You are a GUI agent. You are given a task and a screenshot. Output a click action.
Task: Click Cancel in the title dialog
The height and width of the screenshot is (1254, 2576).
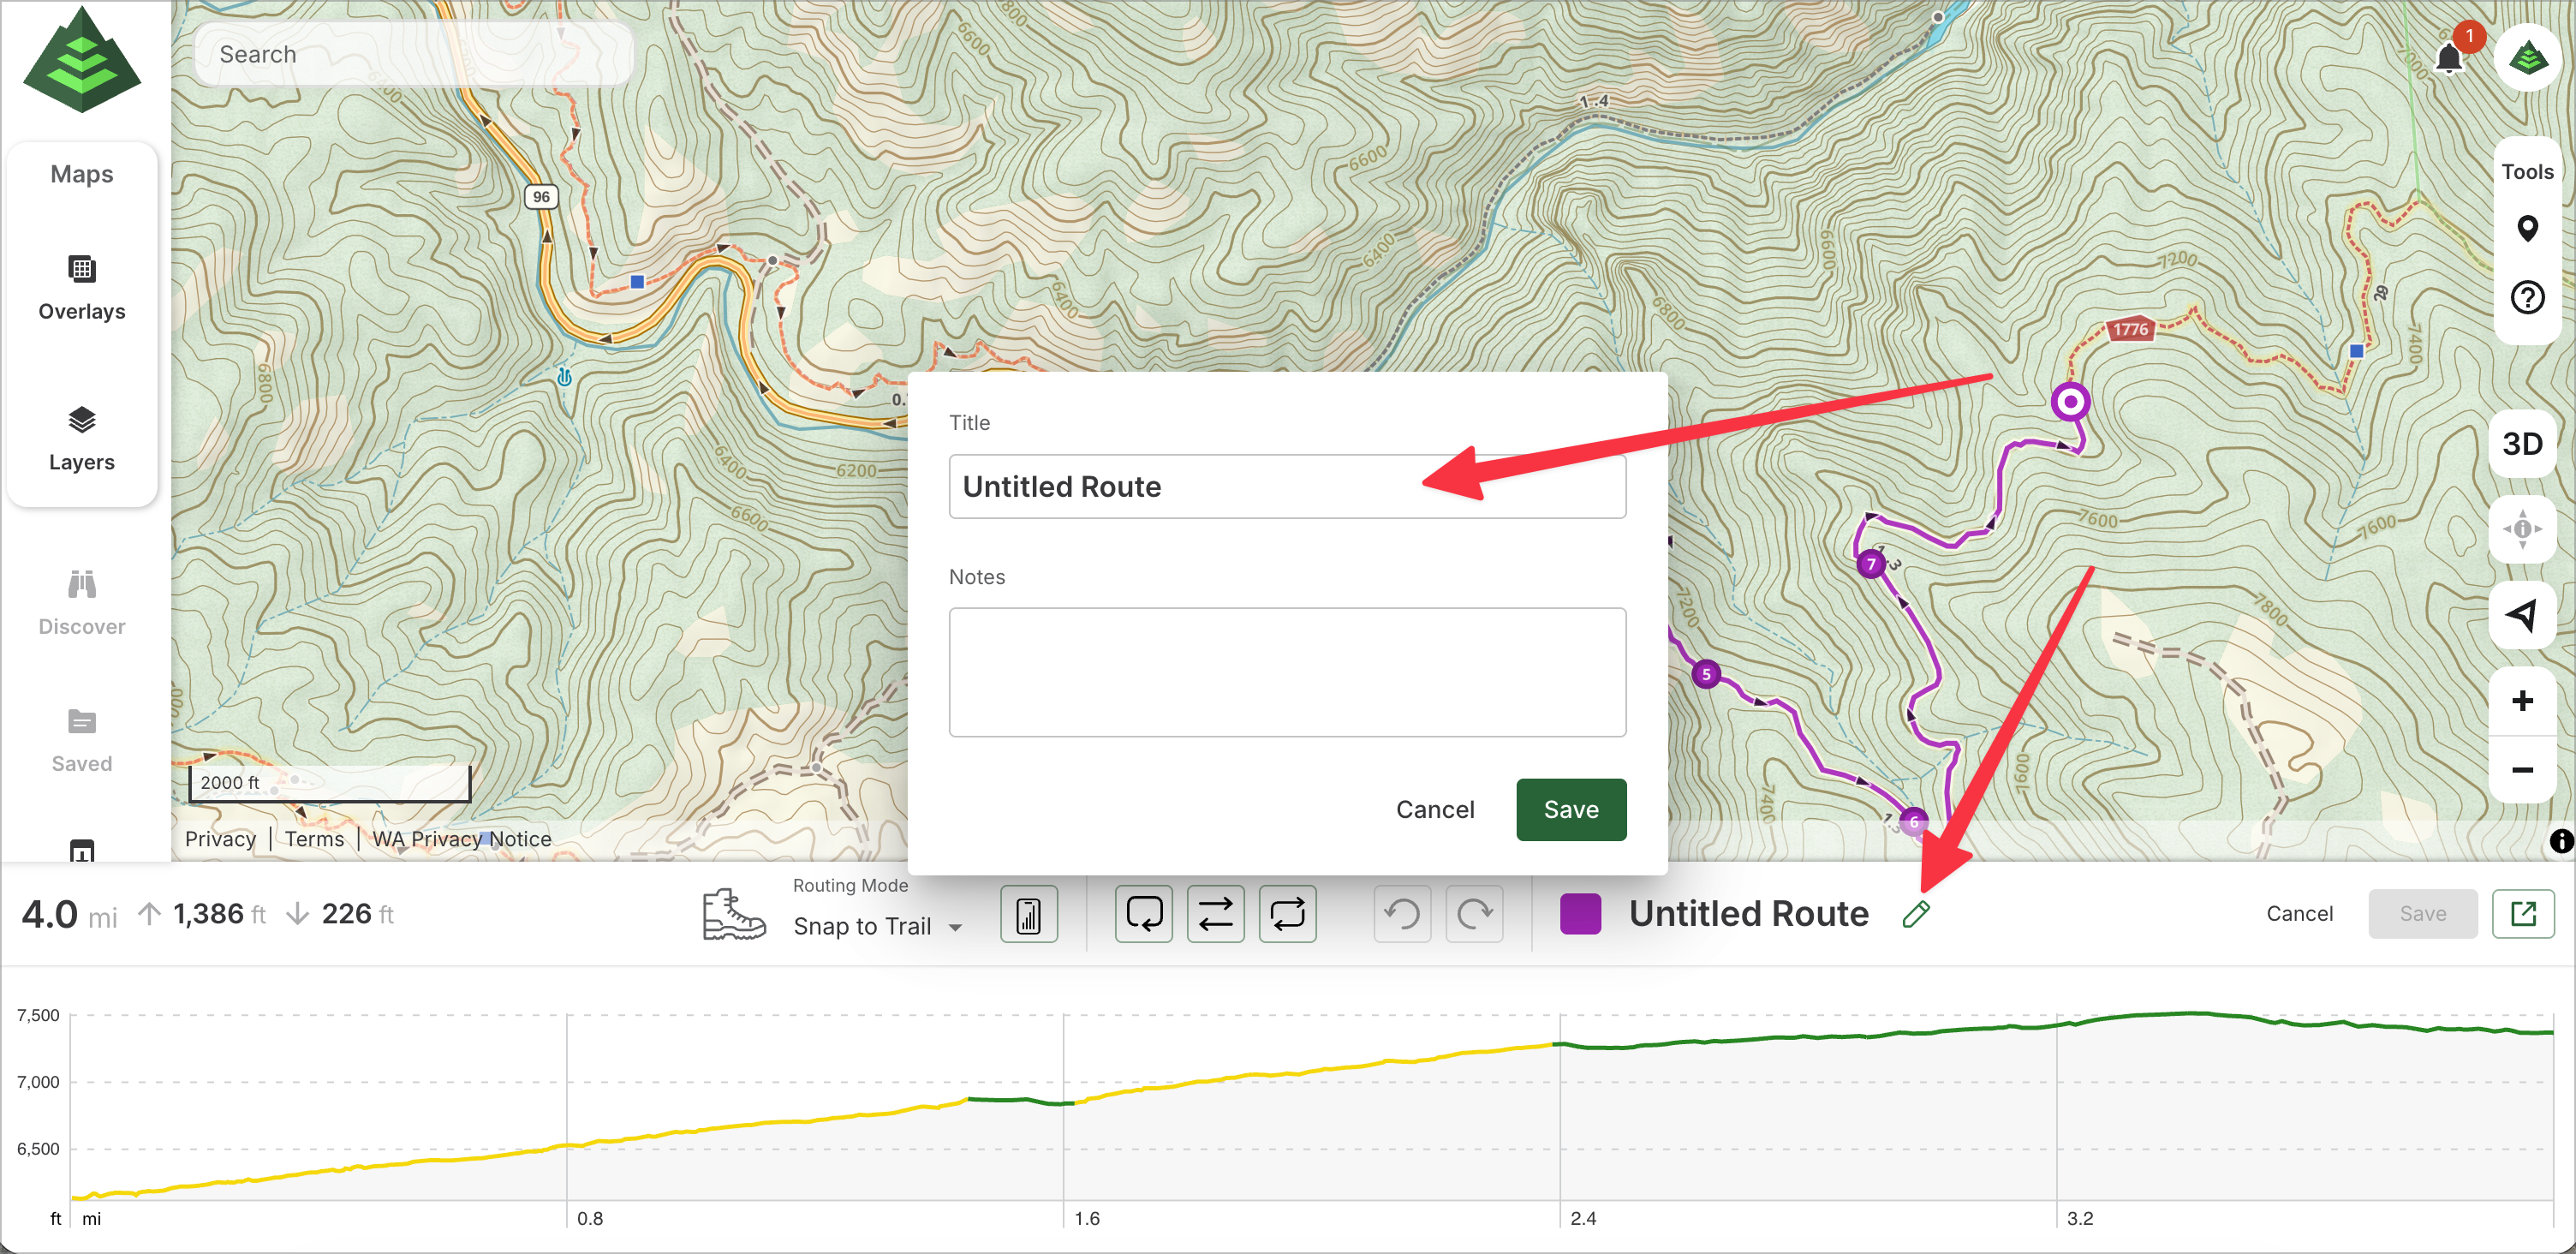click(x=1434, y=809)
